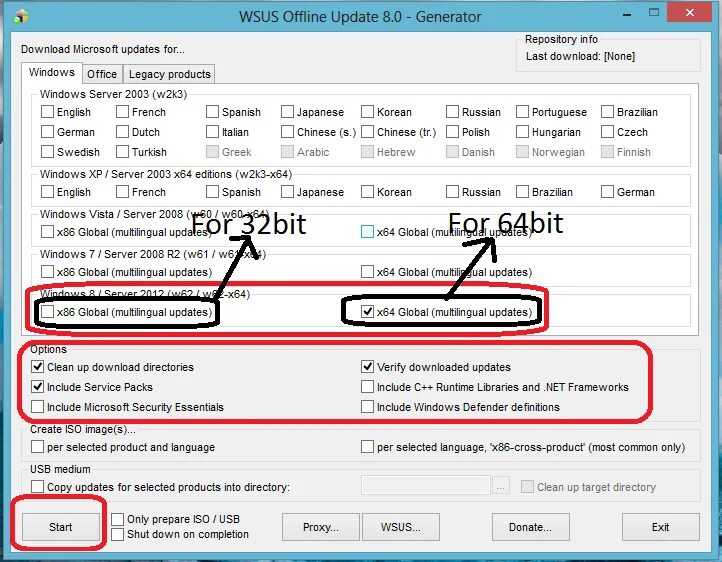Viewport: 722px width, 562px height.
Task: Enable Korean under Windows Server 2003
Action: [x=367, y=112]
